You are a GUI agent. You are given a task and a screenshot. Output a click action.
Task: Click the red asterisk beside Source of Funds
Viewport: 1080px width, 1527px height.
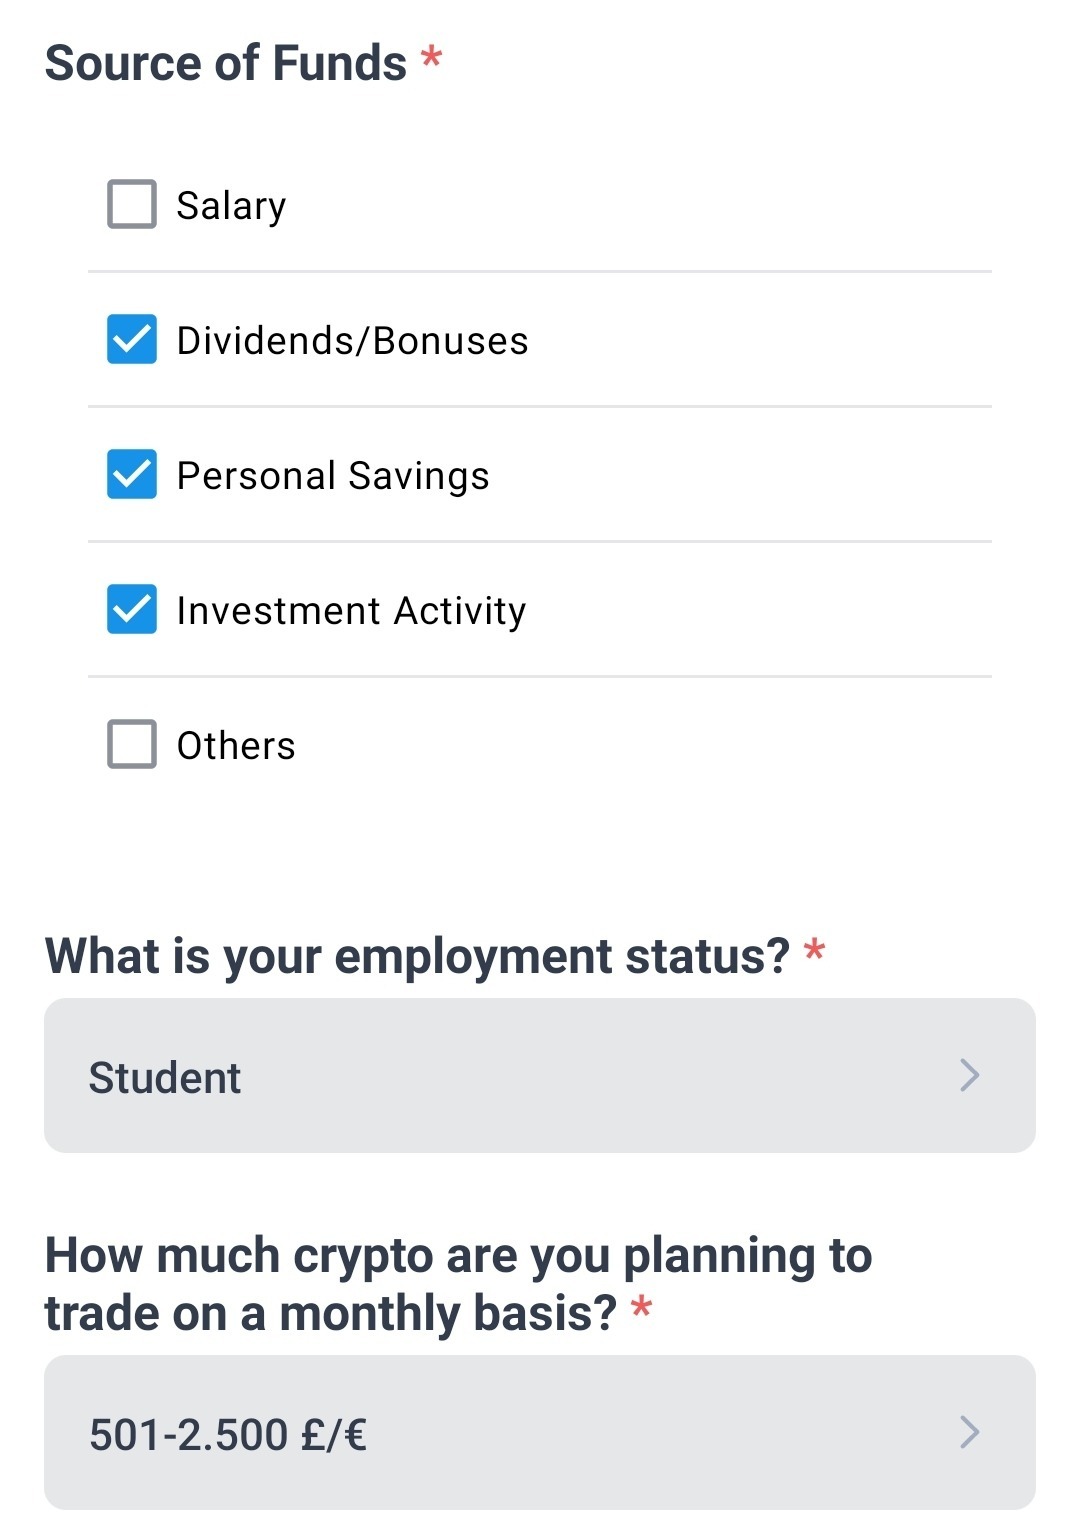tap(431, 57)
